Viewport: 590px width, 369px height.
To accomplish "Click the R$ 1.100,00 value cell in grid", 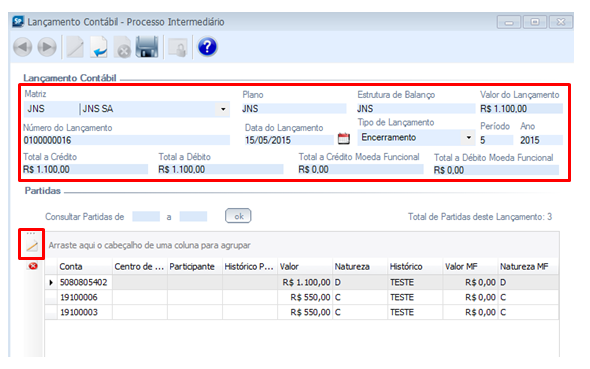I will click(x=305, y=282).
